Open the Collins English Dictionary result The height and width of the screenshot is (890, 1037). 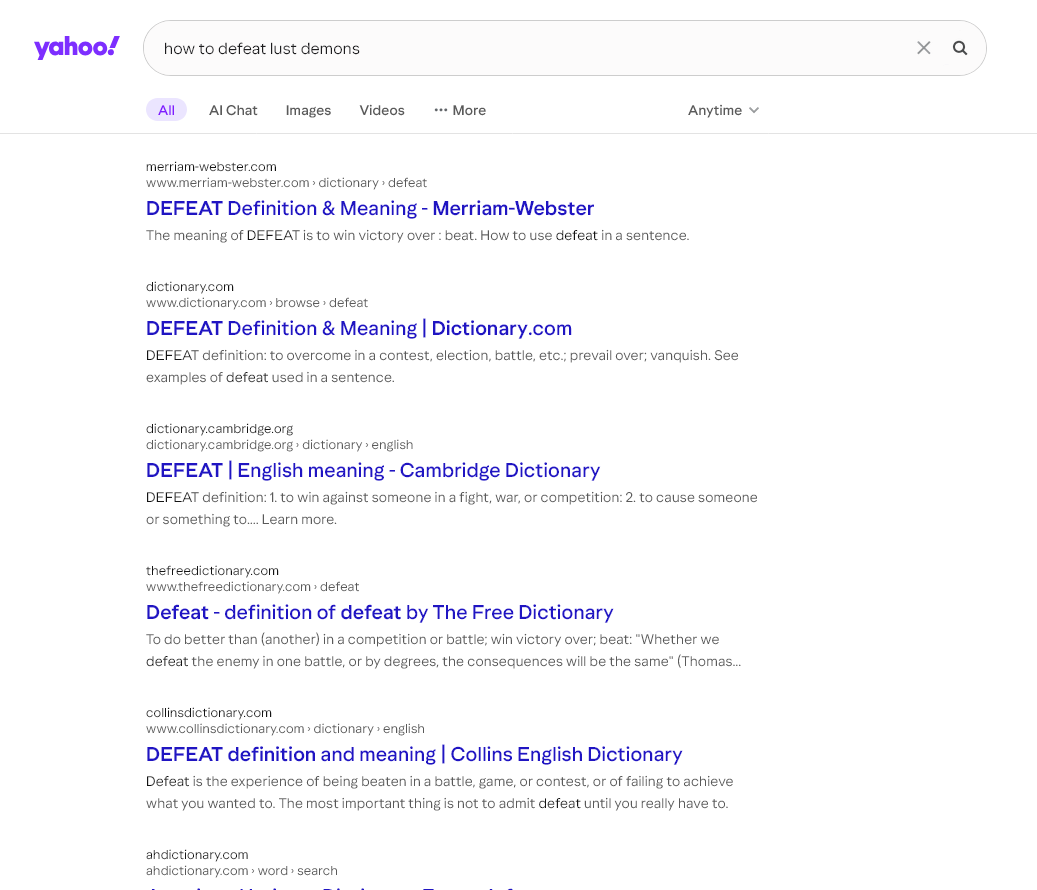(x=414, y=754)
